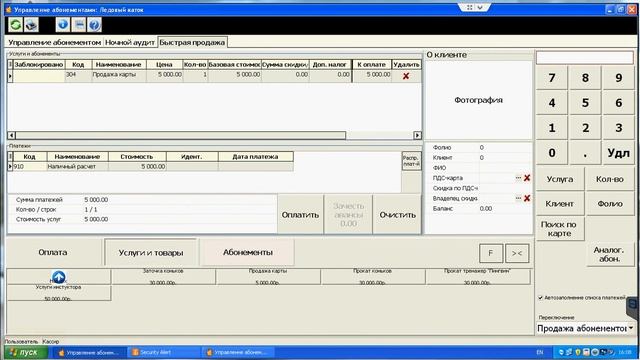Image resolution: width=640 pixels, height=360 pixels.
Task: Tap keypad digit 0
Action: pos(552,153)
